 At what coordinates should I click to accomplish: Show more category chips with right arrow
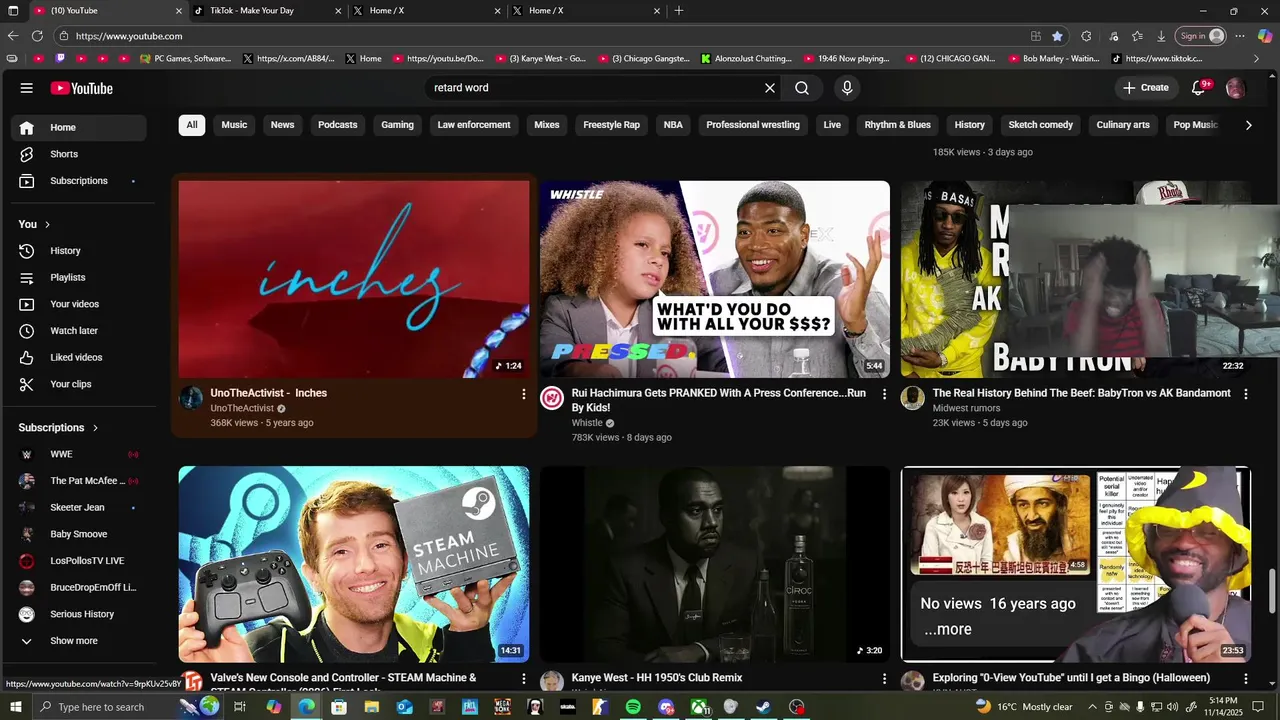pyautogui.click(x=1248, y=125)
